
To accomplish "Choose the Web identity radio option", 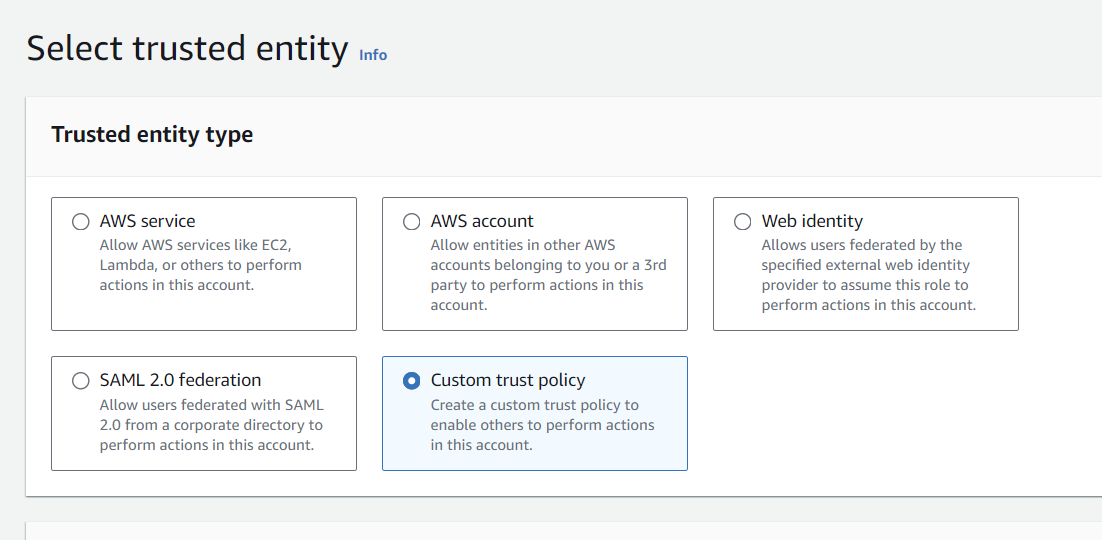I will (x=742, y=221).
